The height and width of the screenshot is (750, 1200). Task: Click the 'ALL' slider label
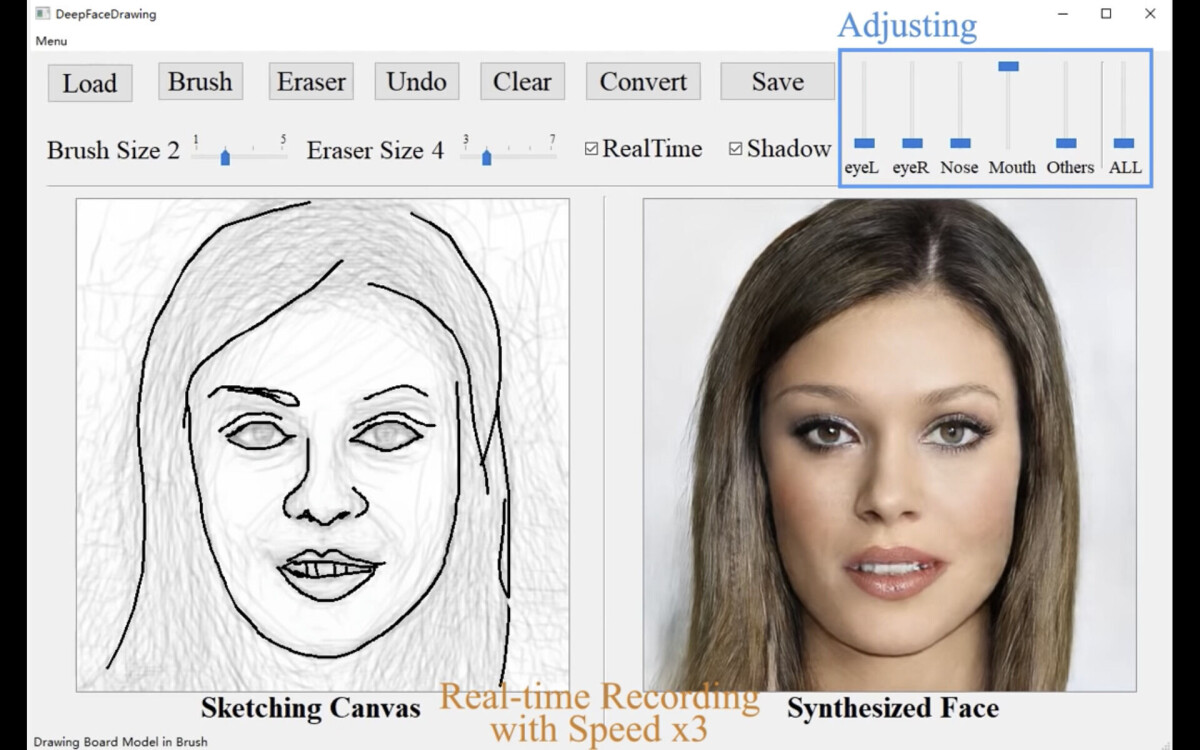pos(1125,168)
